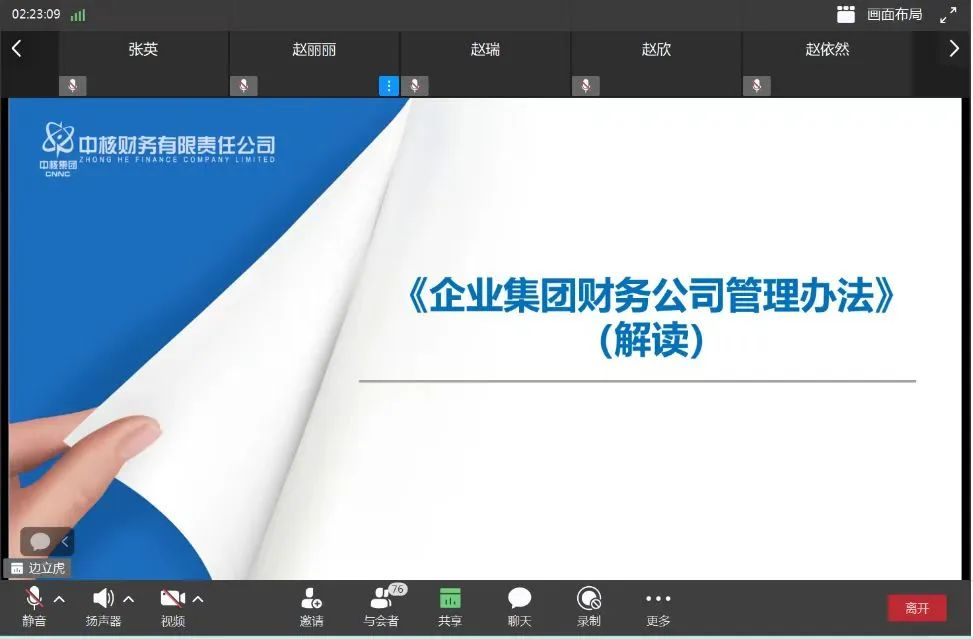973x639 pixels.
Task: Open the 与会者 participants list
Action: (x=381, y=599)
